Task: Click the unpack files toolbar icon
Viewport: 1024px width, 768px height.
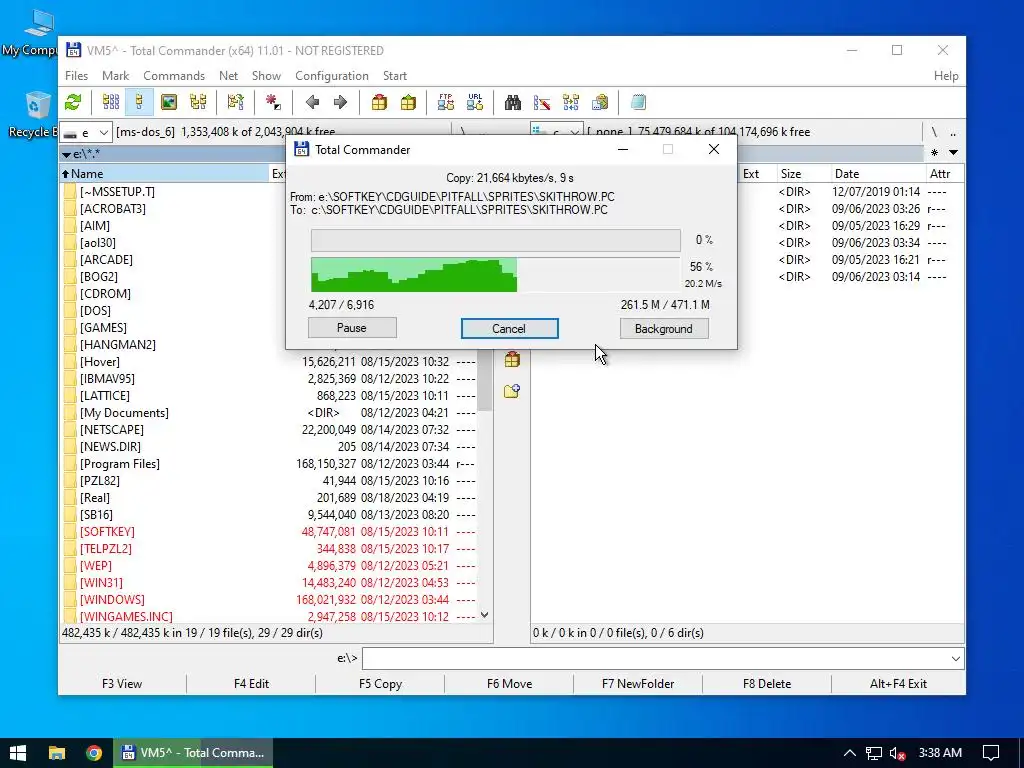Action: 408,103
